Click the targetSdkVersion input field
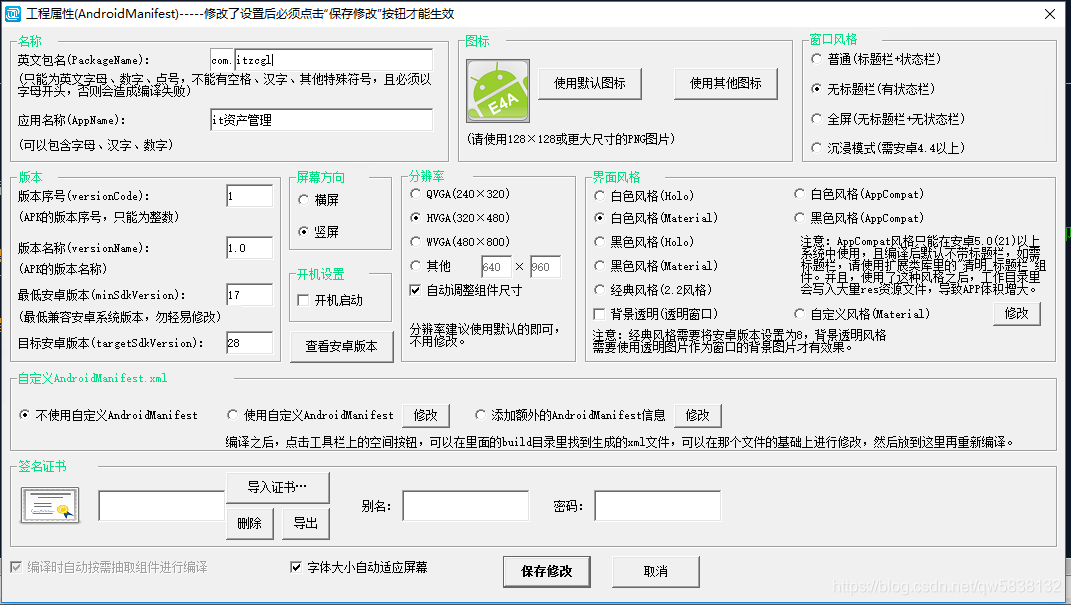This screenshot has height=605, width=1071. click(249, 343)
